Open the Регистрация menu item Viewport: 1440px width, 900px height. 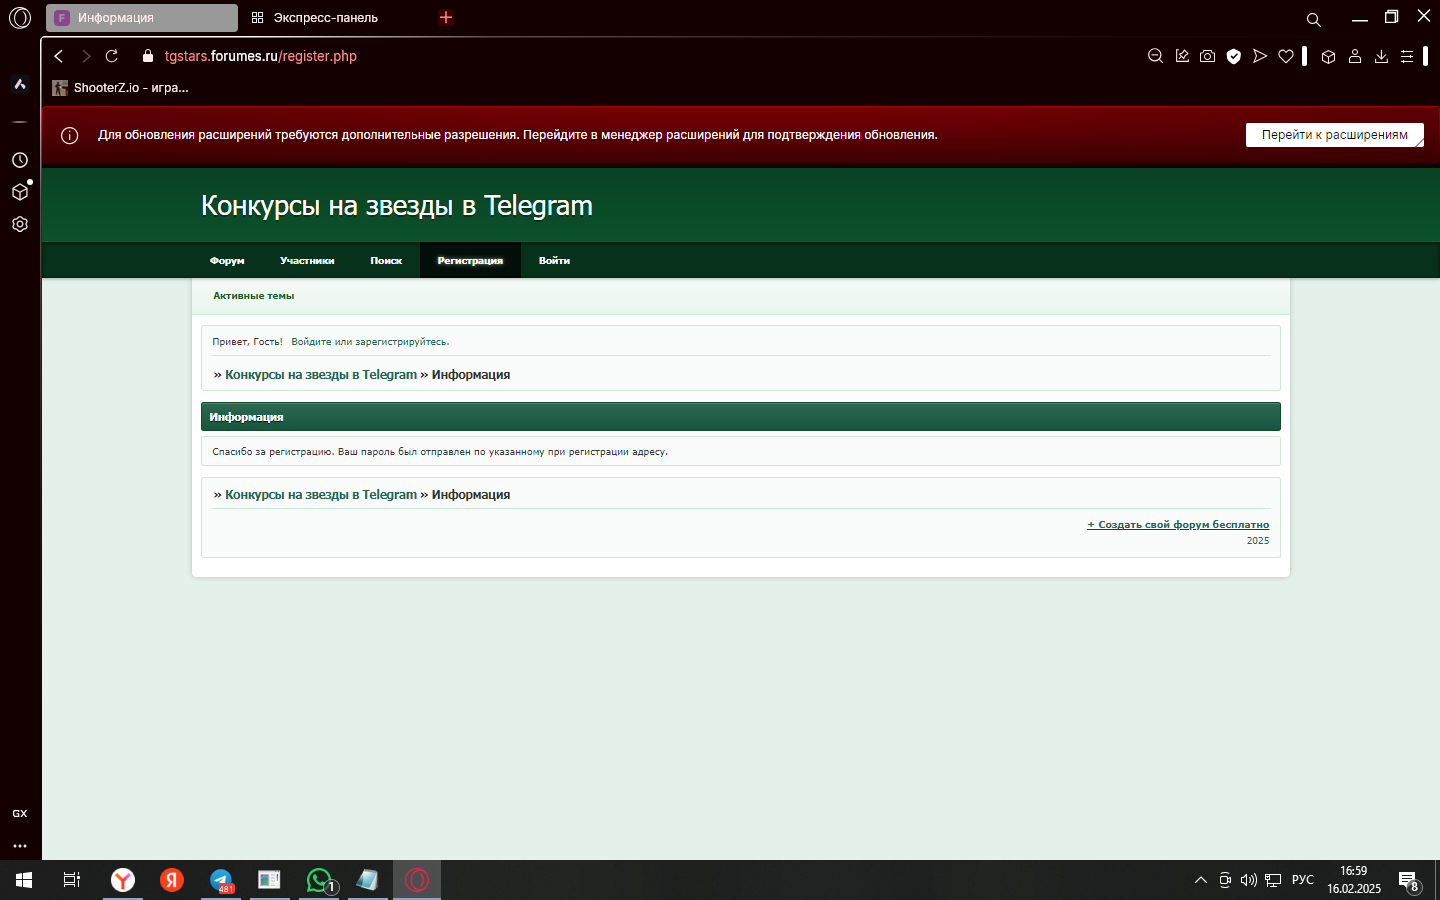470,260
